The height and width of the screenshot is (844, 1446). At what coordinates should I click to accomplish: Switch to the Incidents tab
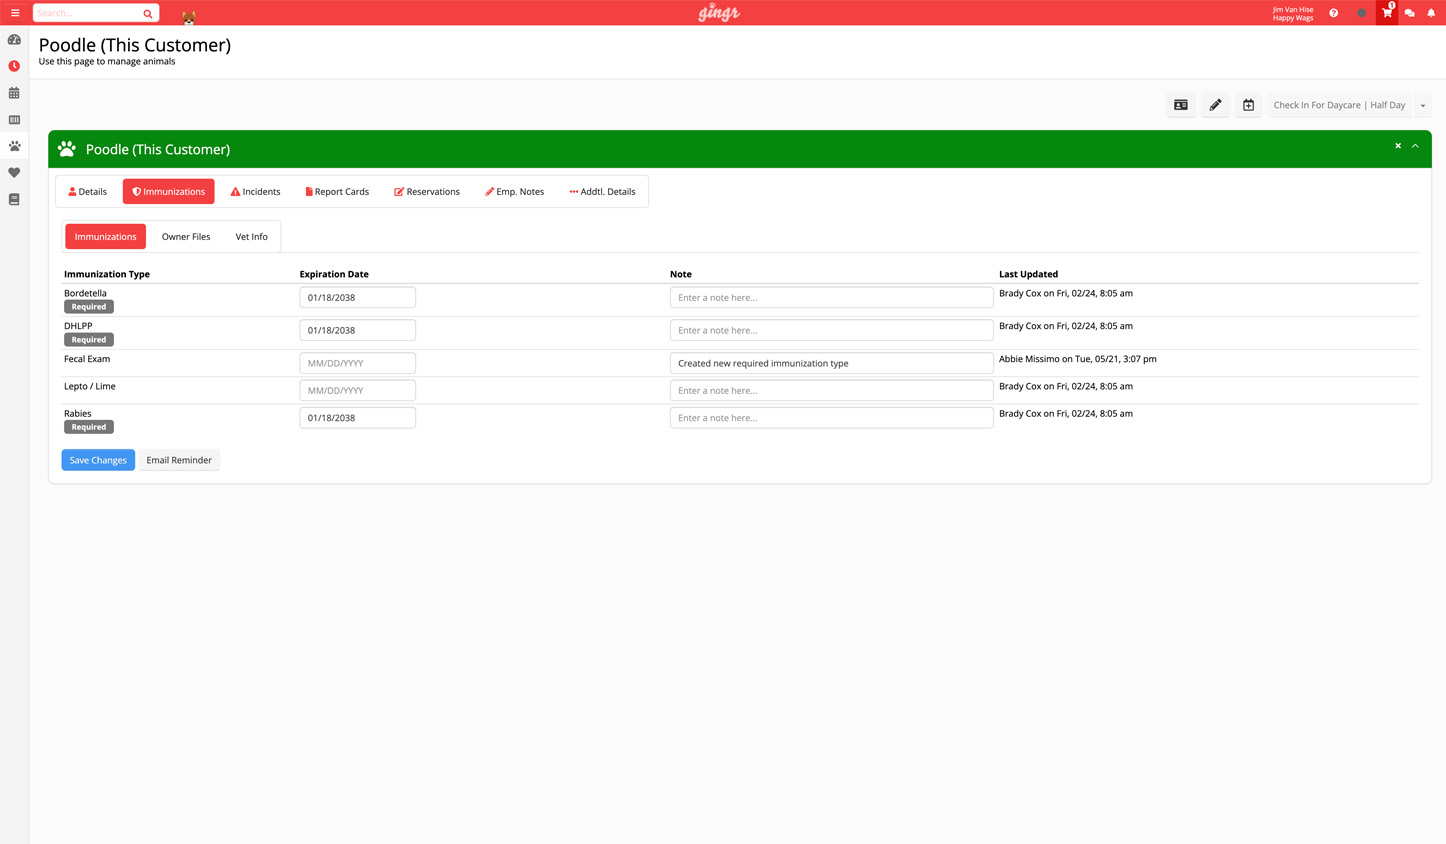click(256, 191)
